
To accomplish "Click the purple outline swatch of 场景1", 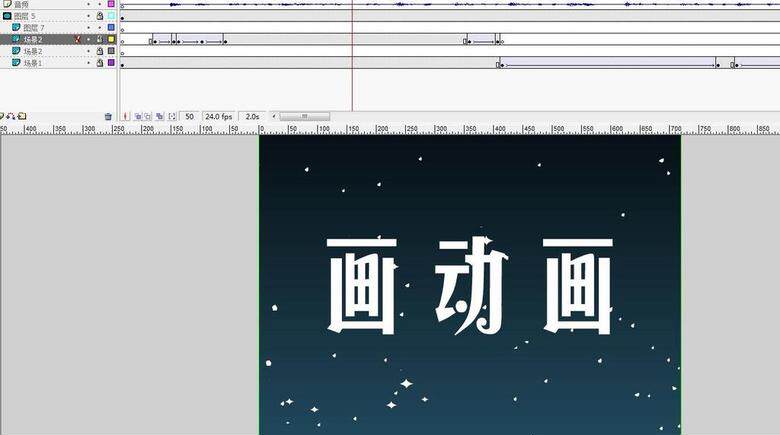I will pos(111,63).
